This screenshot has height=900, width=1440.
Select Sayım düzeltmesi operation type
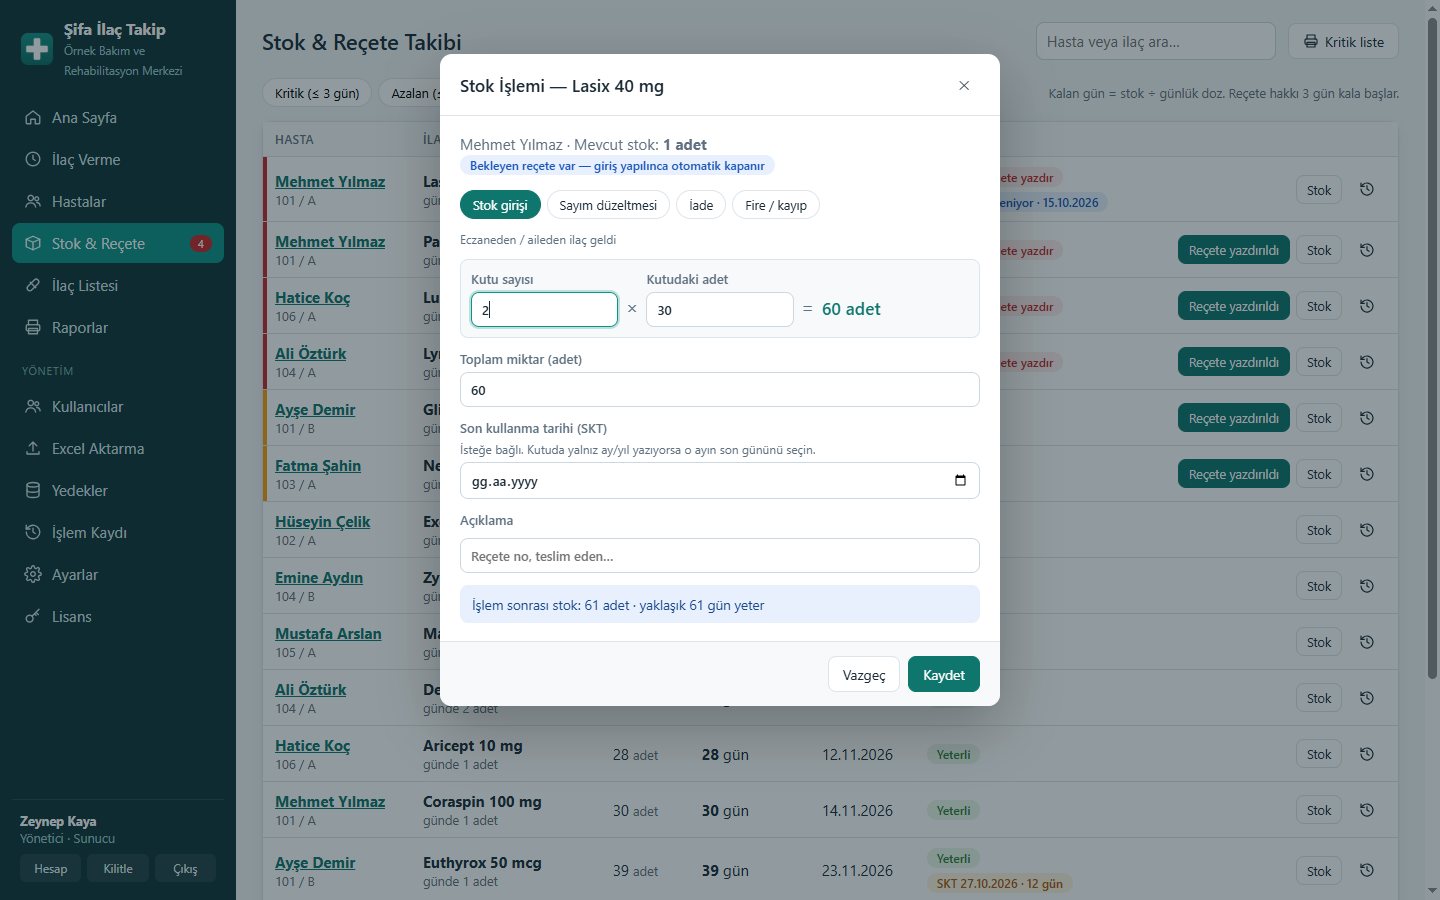(x=608, y=205)
